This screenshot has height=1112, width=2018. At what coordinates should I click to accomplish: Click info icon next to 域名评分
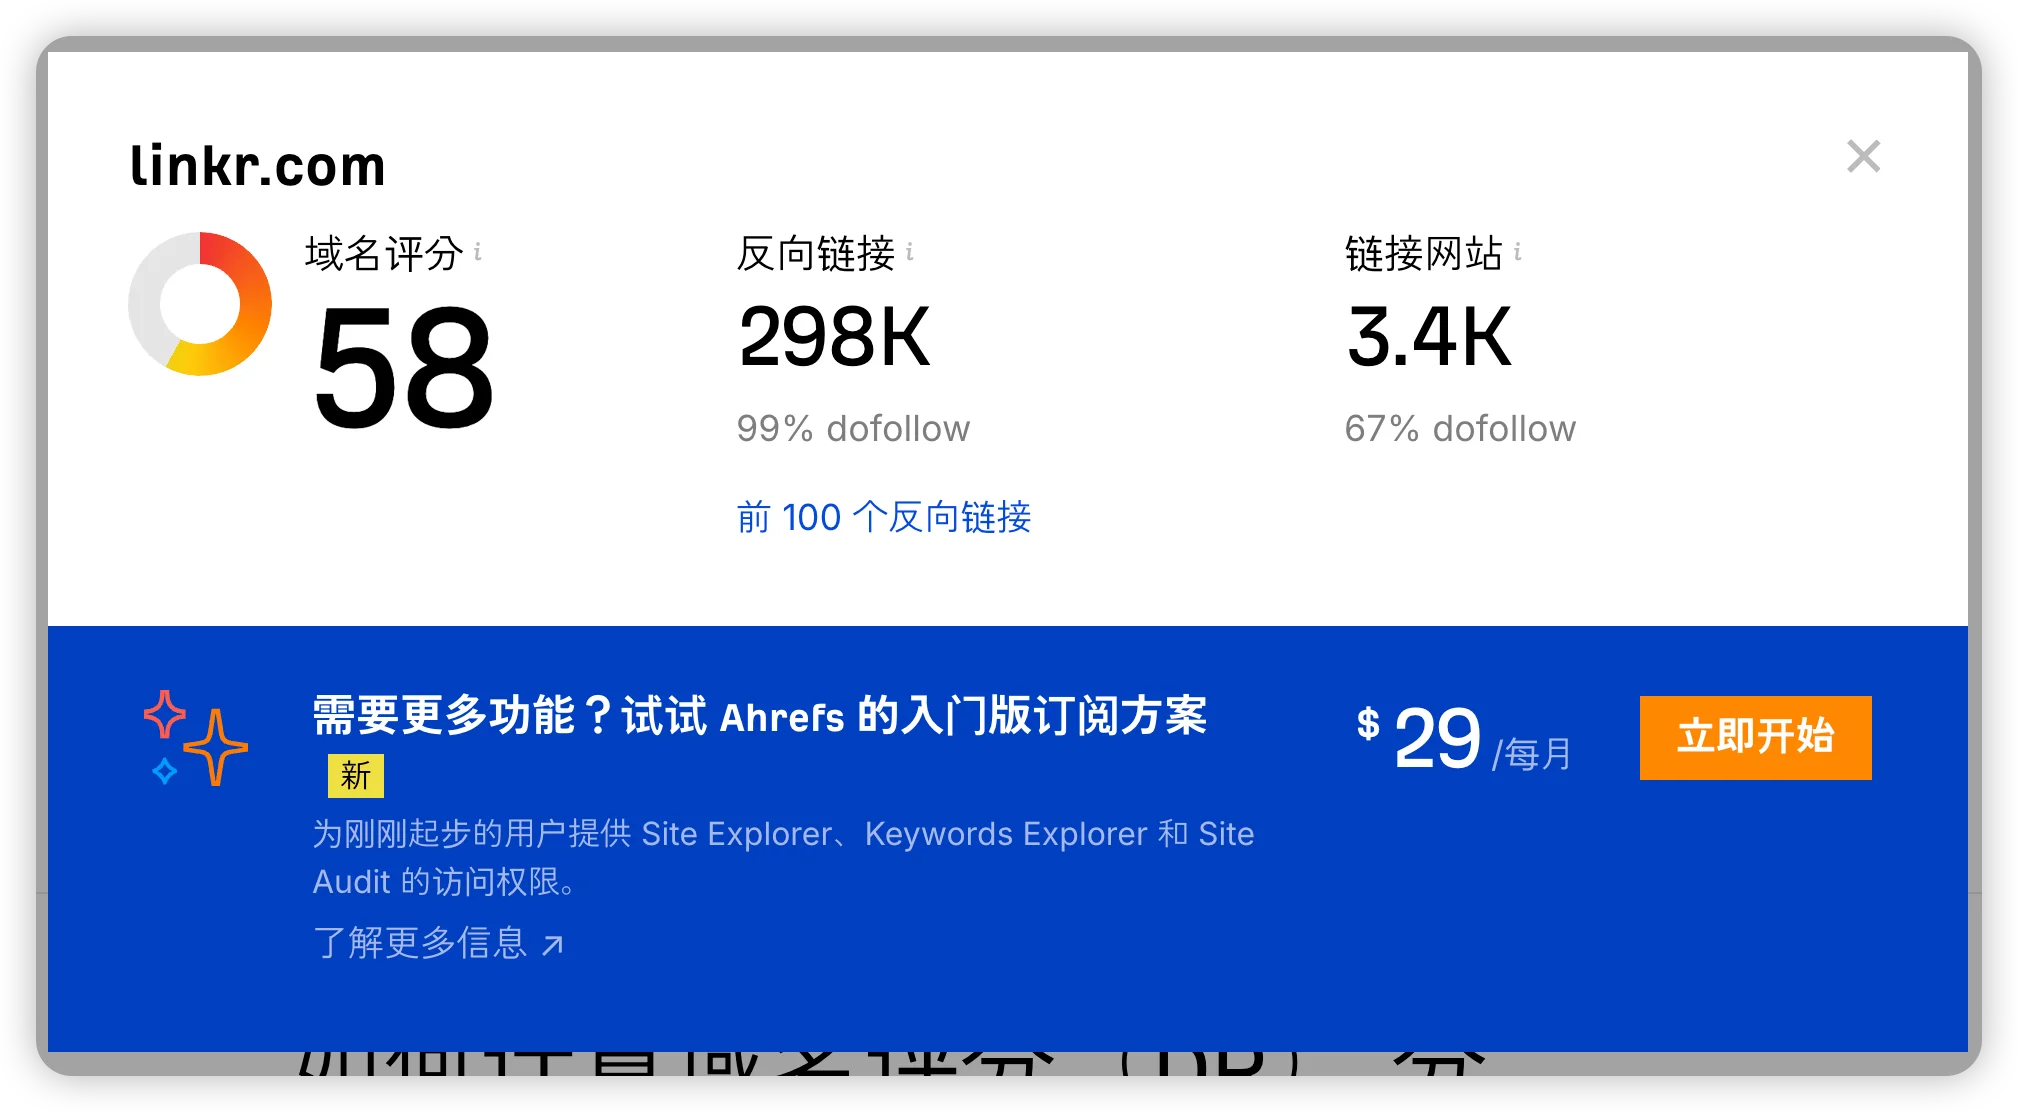(478, 252)
